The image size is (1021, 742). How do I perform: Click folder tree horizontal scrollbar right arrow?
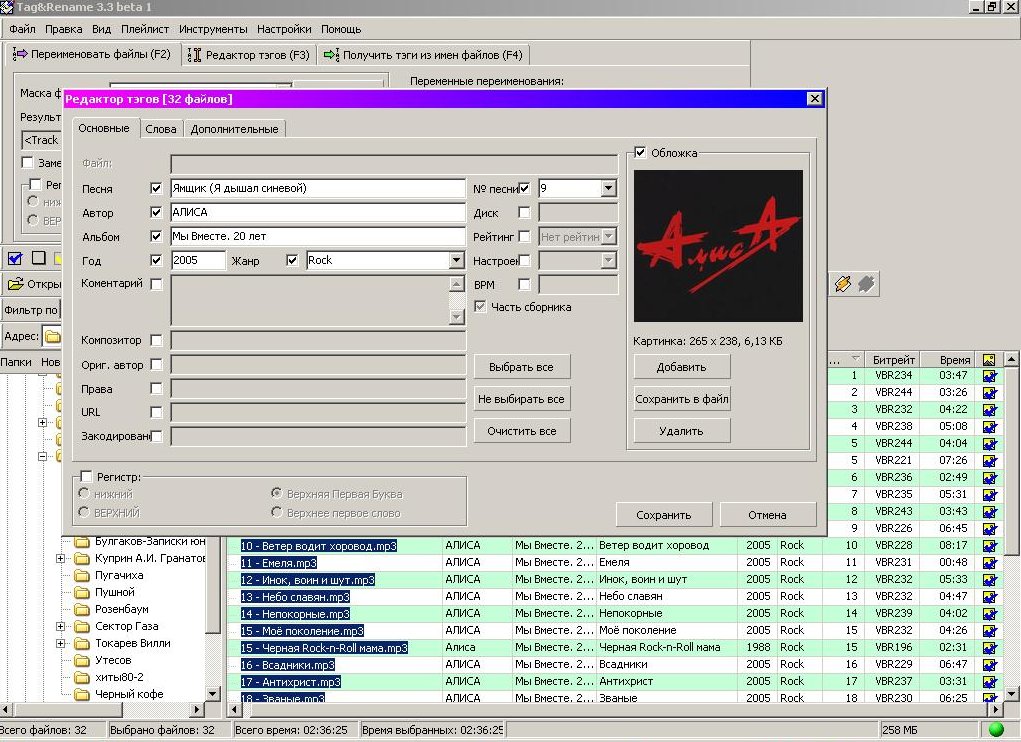pos(197,709)
